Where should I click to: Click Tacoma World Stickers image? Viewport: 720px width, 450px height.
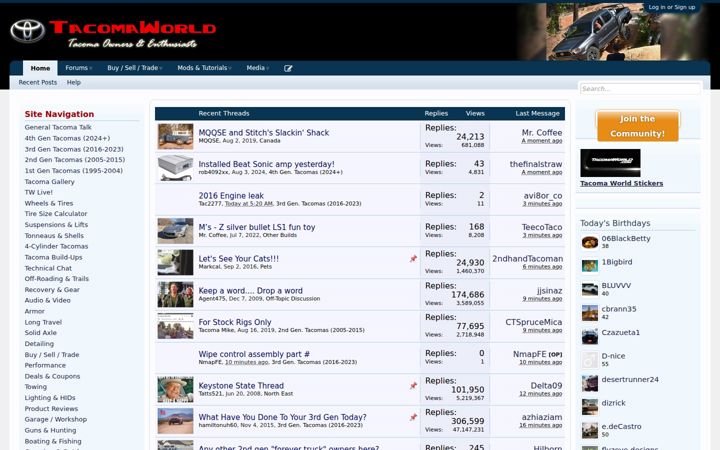(x=610, y=163)
